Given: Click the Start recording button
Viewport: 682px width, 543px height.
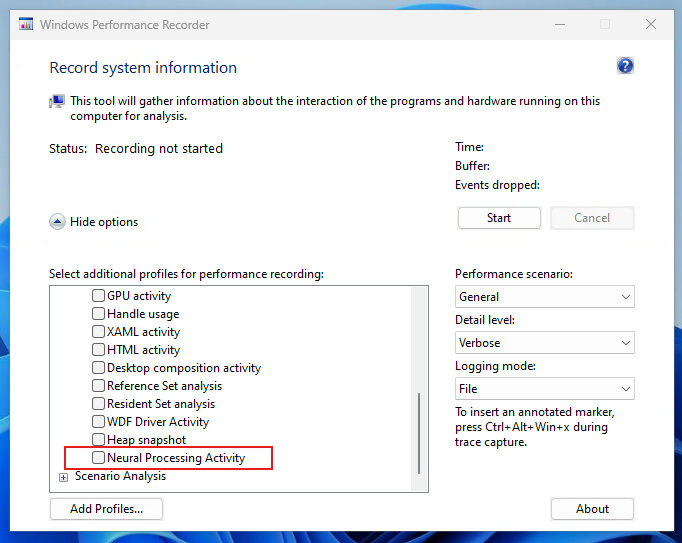Looking at the screenshot, I should coord(499,218).
